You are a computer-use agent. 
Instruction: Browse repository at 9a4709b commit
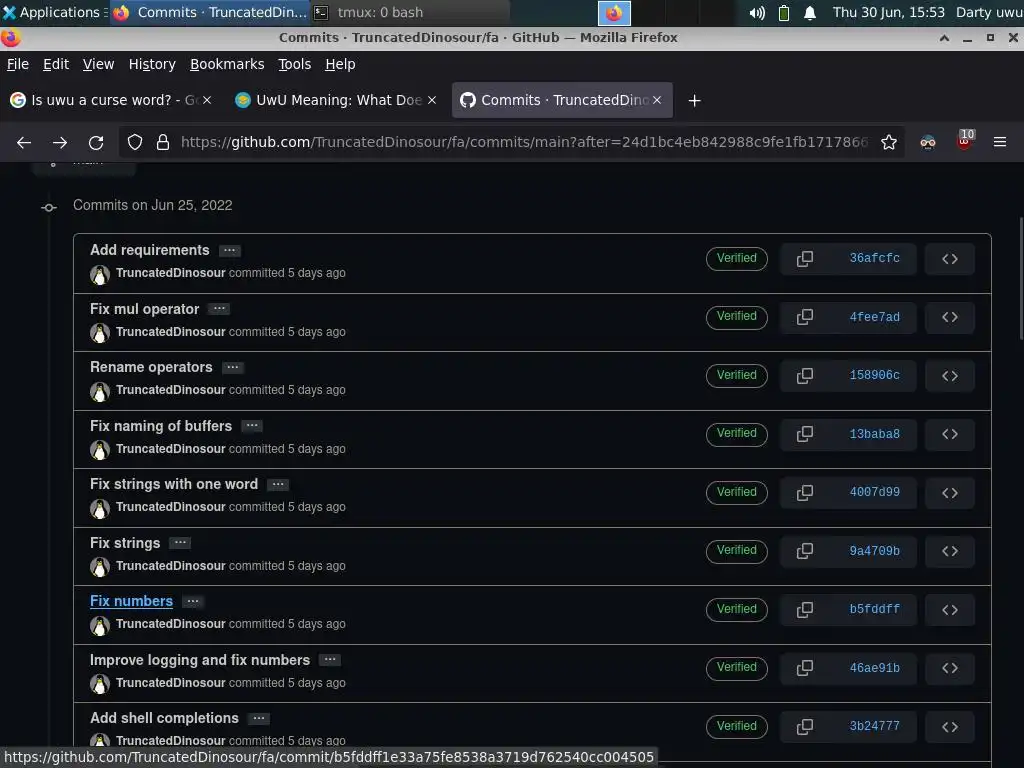coord(950,551)
